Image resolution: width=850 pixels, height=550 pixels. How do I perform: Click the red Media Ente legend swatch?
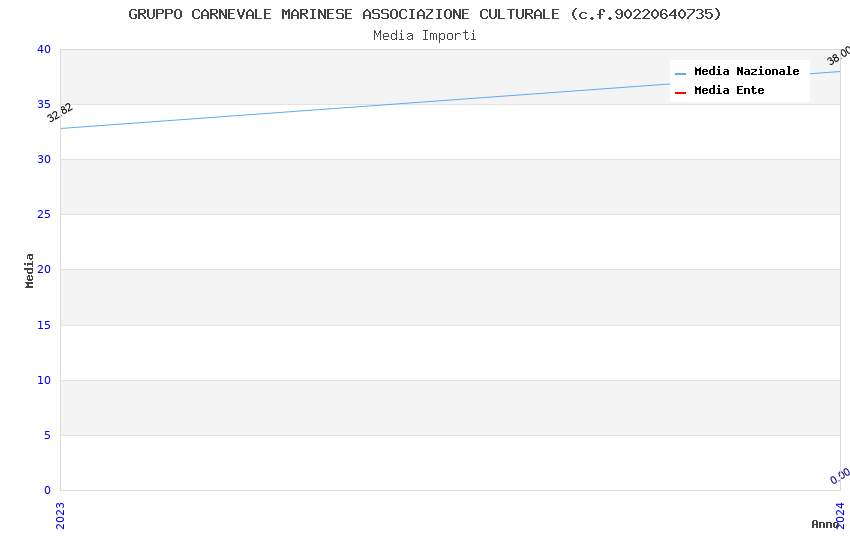pos(680,93)
